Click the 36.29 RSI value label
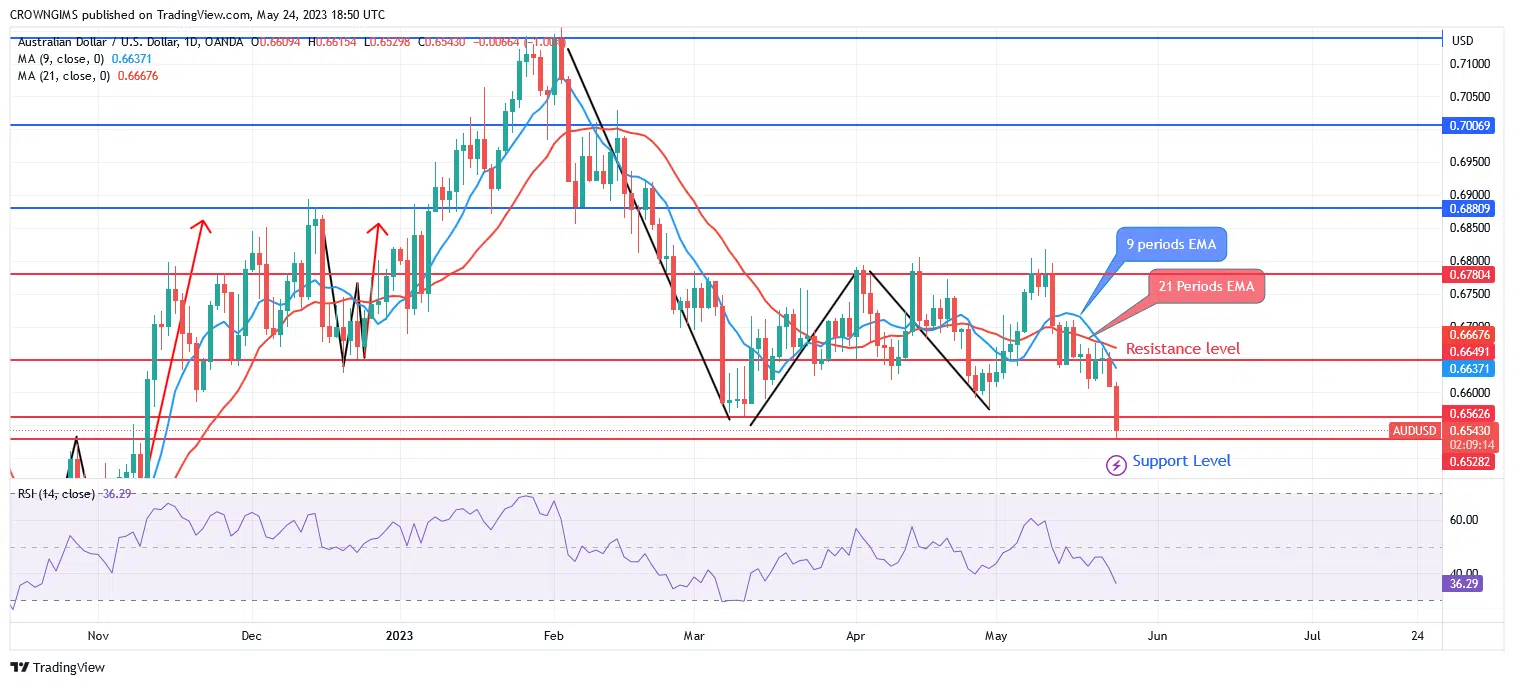This screenshot has height=685, width=1514. [x=1462, y=583]
